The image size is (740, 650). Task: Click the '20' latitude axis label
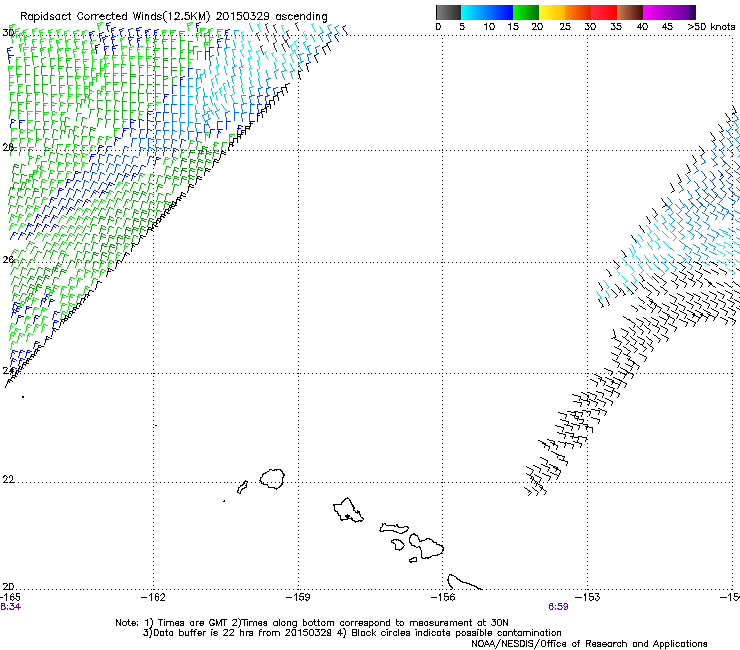tap(8, 587)
